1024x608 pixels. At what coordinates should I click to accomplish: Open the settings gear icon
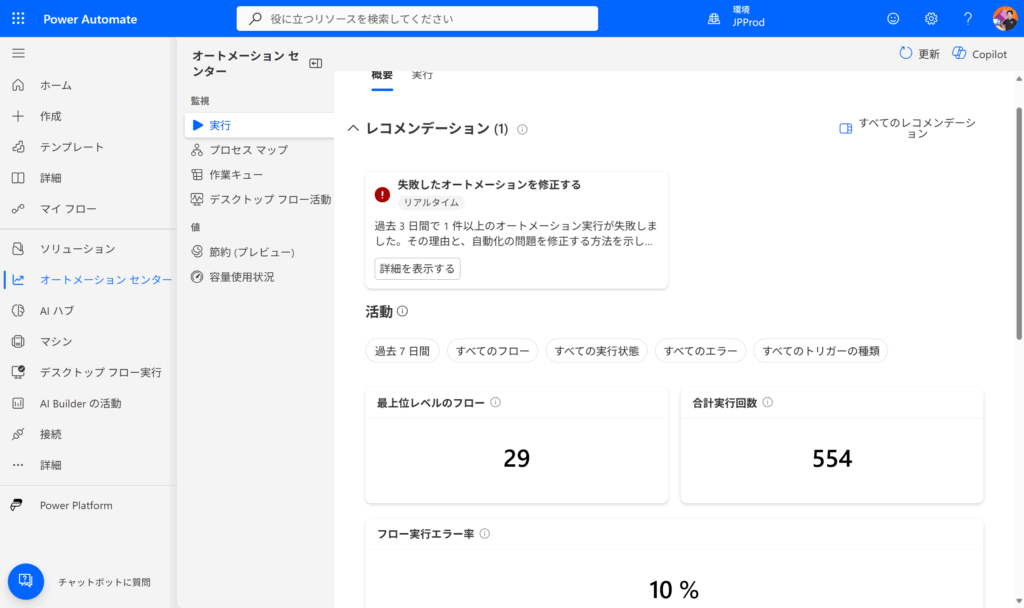(931, 19)
